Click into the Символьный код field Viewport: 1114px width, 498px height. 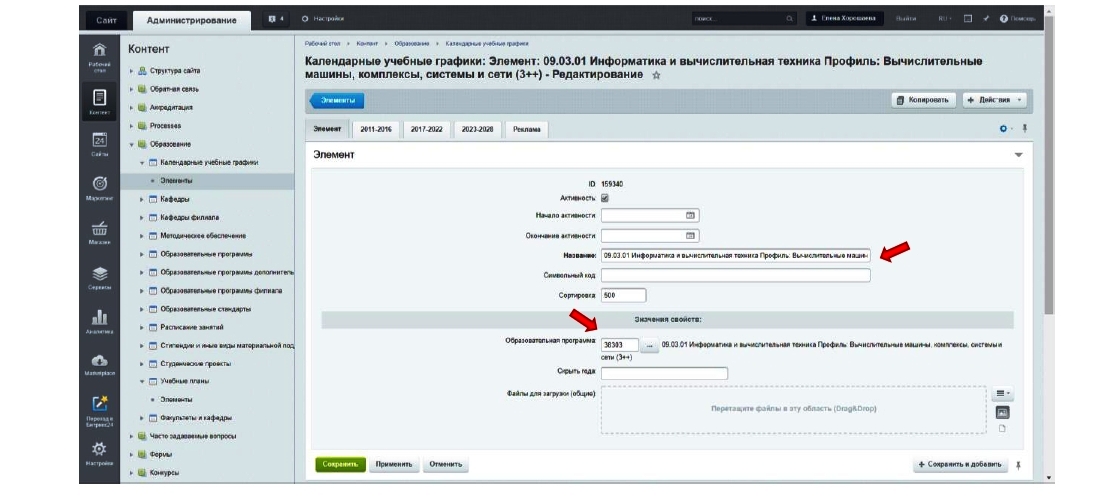735,275
